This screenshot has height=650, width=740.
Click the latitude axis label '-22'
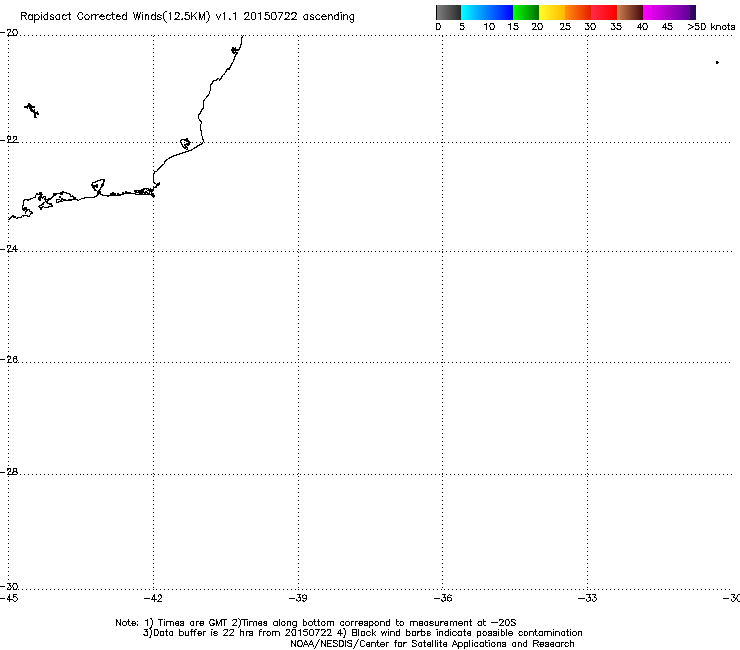coord(9,140)
